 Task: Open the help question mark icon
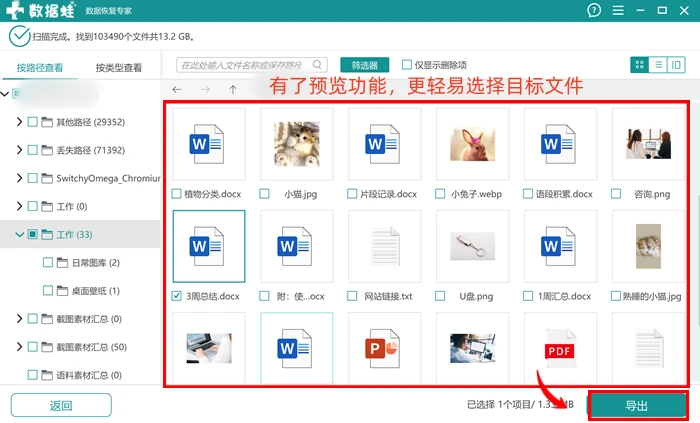[x=594, y=10]
